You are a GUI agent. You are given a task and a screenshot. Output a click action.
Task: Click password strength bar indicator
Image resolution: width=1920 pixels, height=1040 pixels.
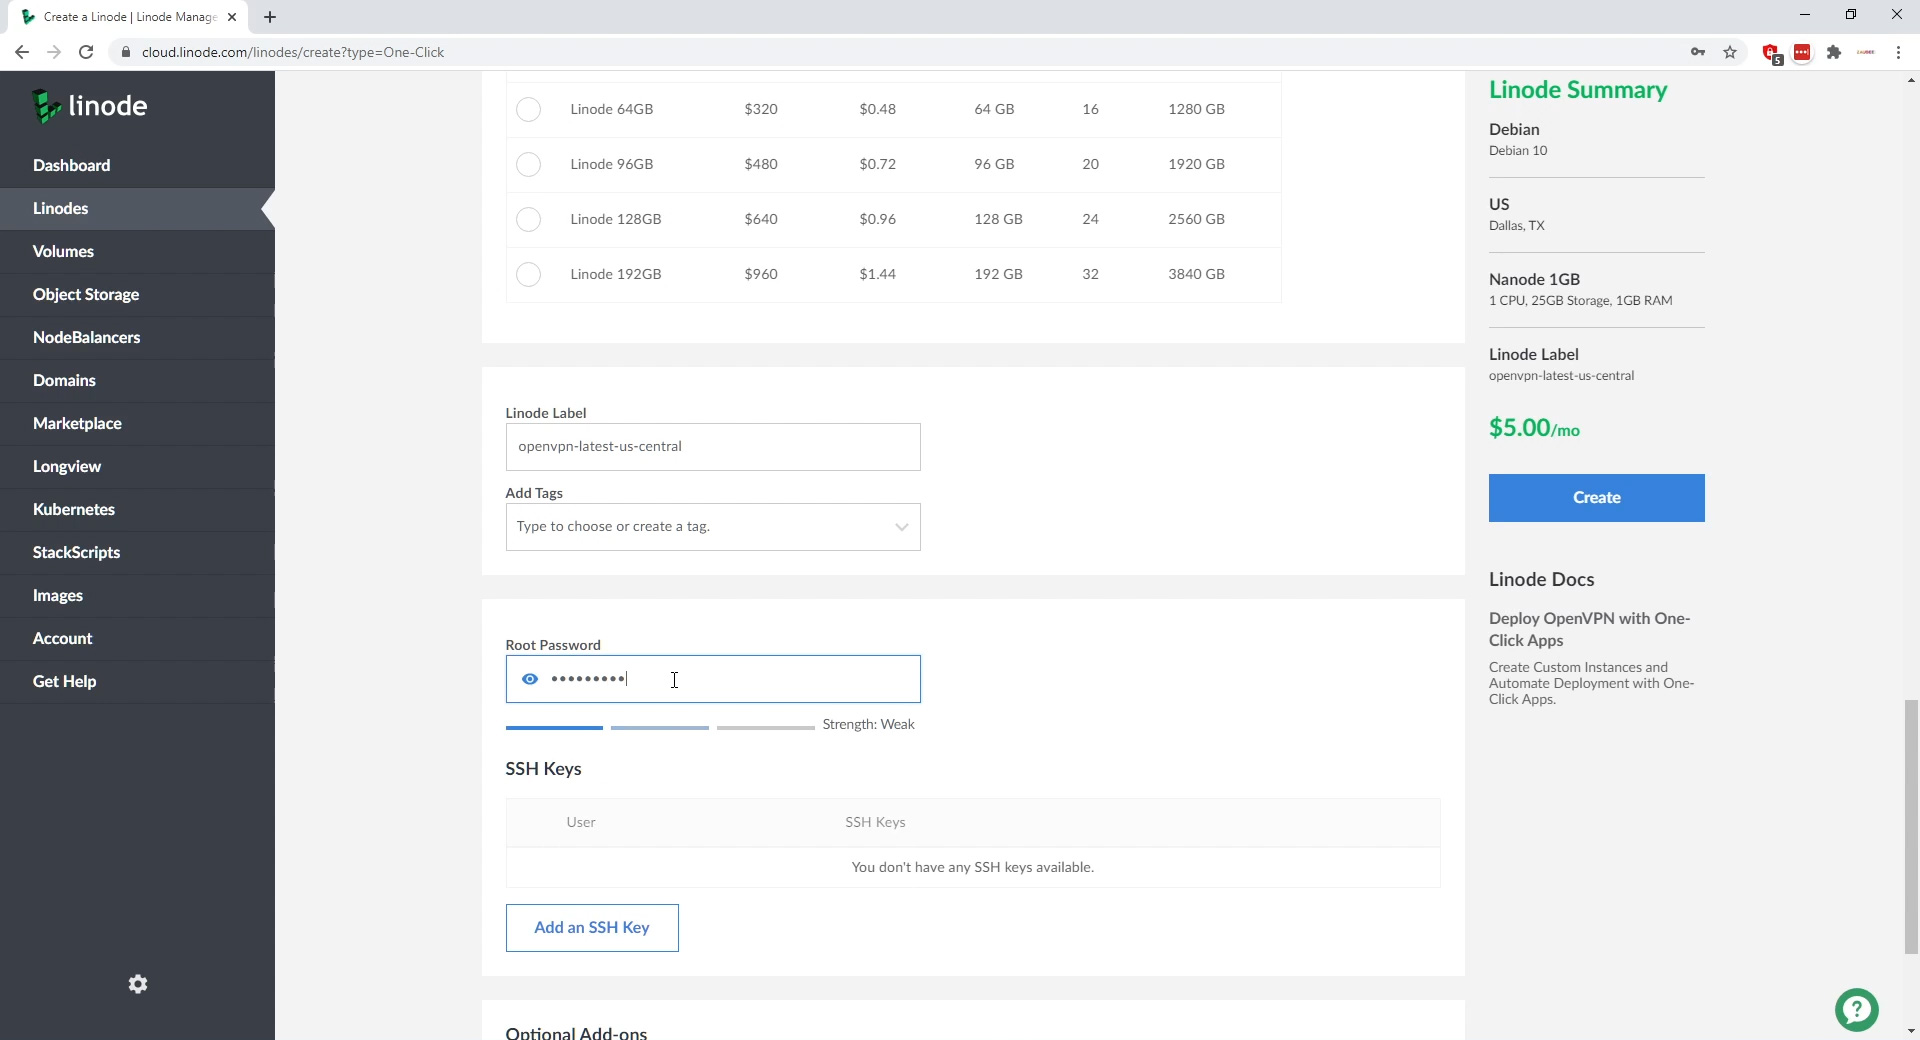tap(660, 728)
